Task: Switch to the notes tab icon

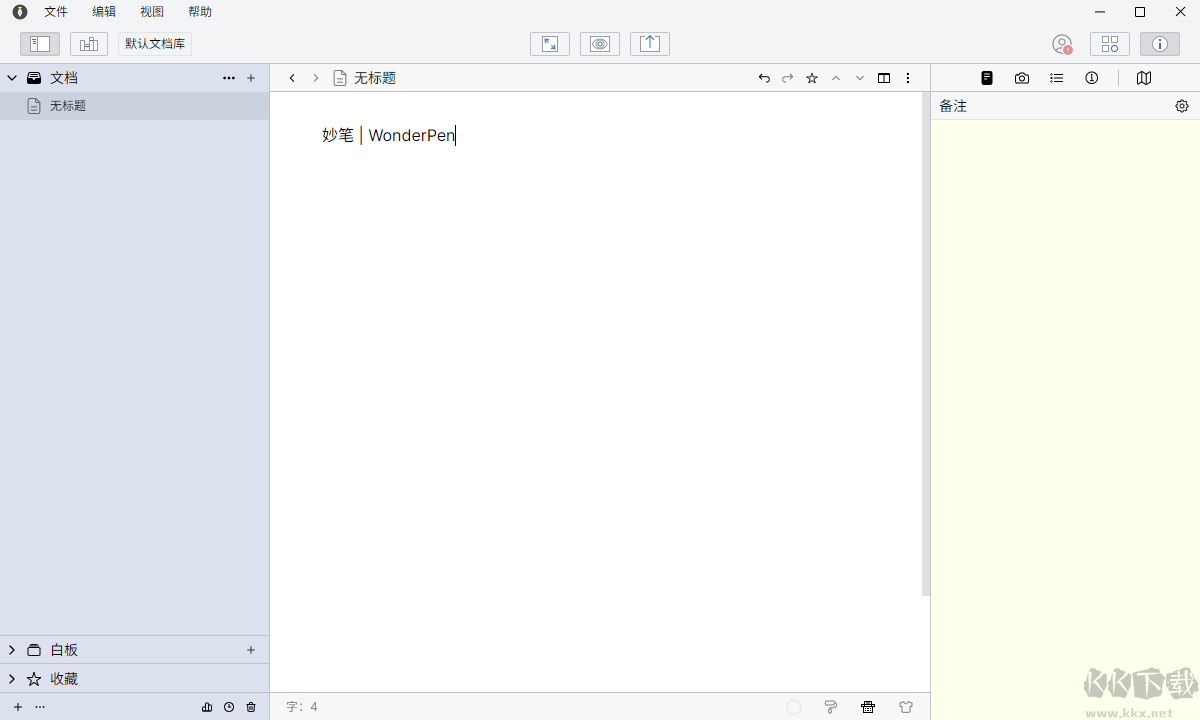Action: [987, 78]
